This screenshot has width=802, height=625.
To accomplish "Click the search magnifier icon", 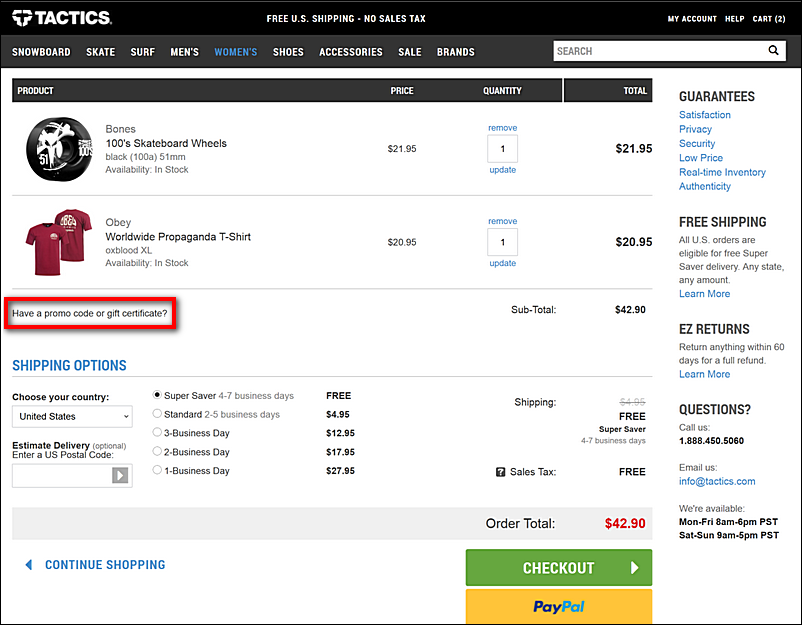I will point(773,50).
